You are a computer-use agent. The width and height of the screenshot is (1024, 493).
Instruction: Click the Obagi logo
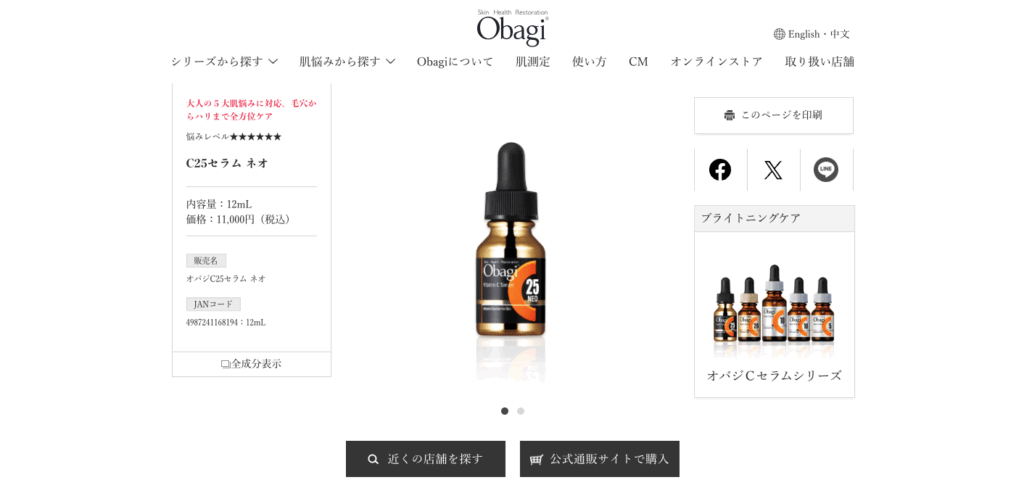(x=513, y=28)
